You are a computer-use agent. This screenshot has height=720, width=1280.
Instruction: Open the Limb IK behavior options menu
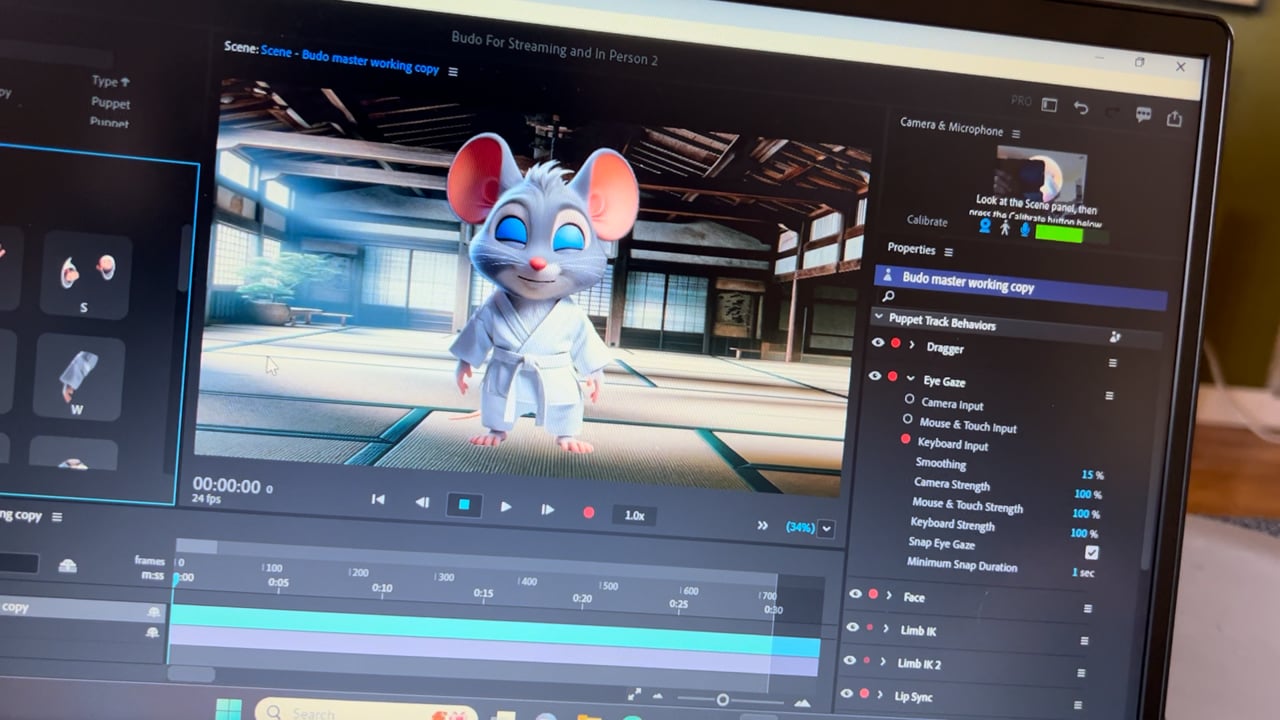point(1084,641)
